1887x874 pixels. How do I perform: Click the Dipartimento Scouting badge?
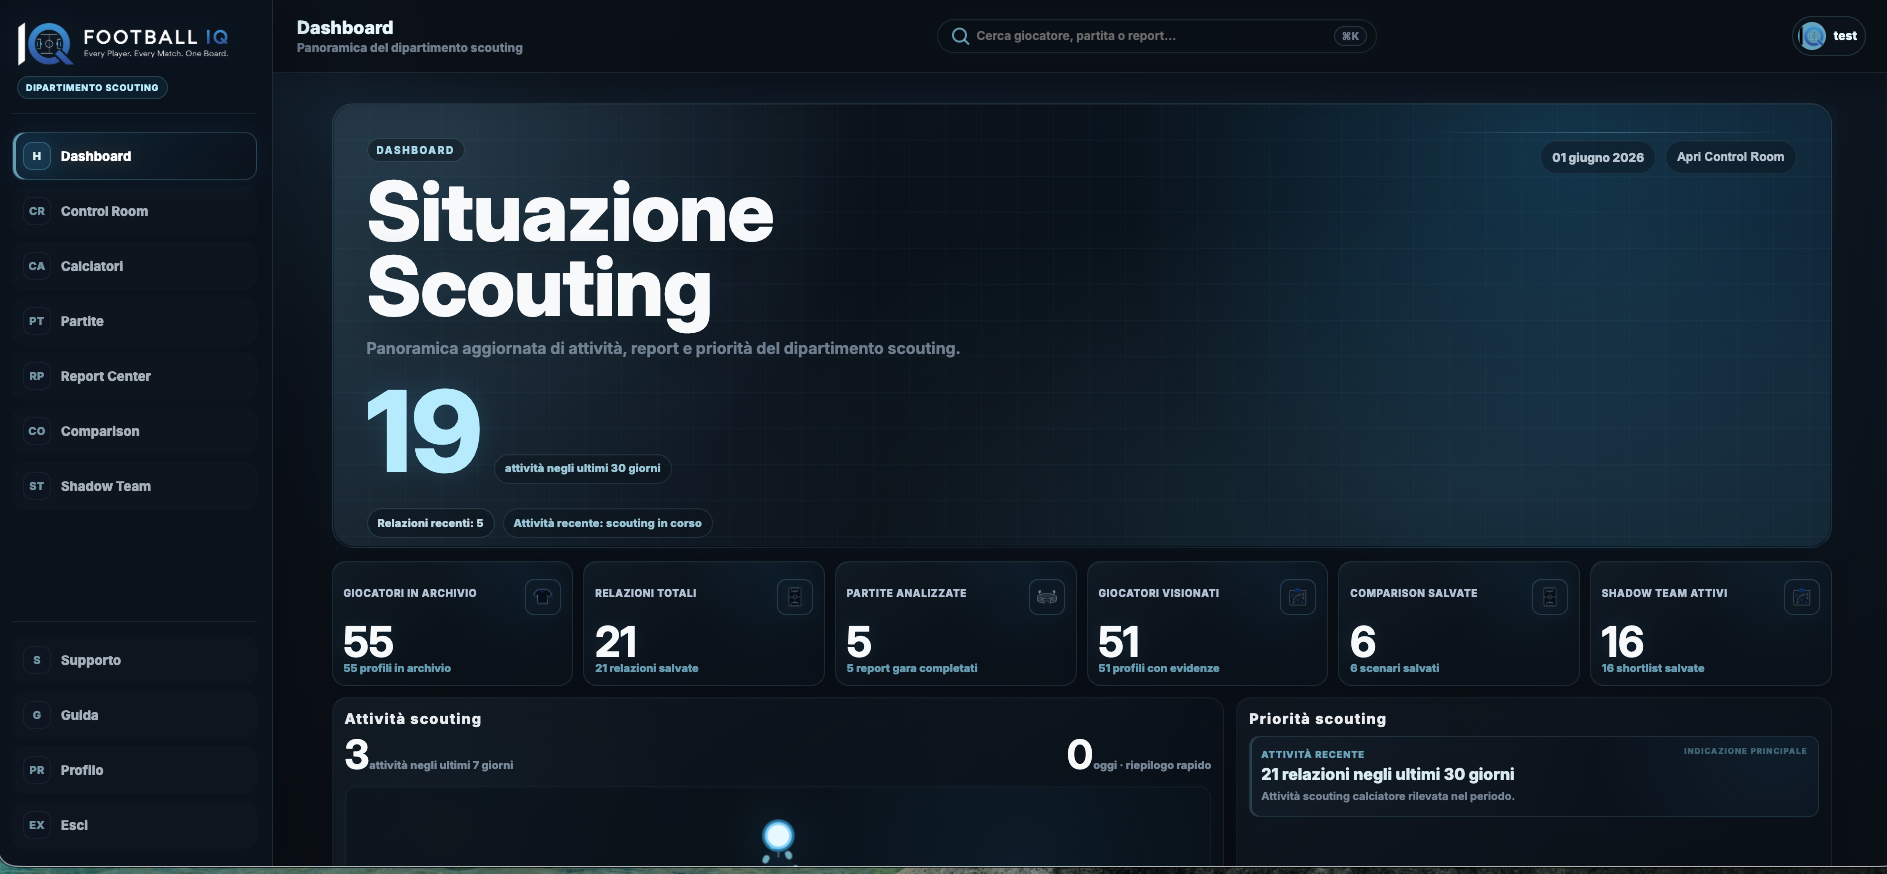coord(92,87)
